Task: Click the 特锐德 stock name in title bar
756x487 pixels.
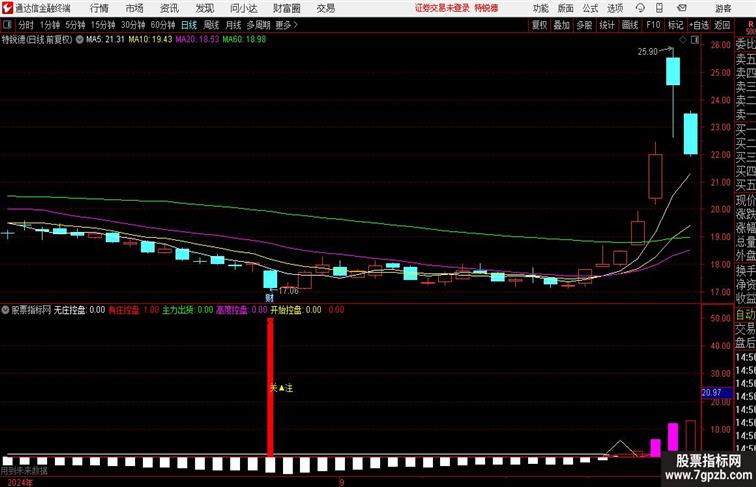Action: [486, 8]
